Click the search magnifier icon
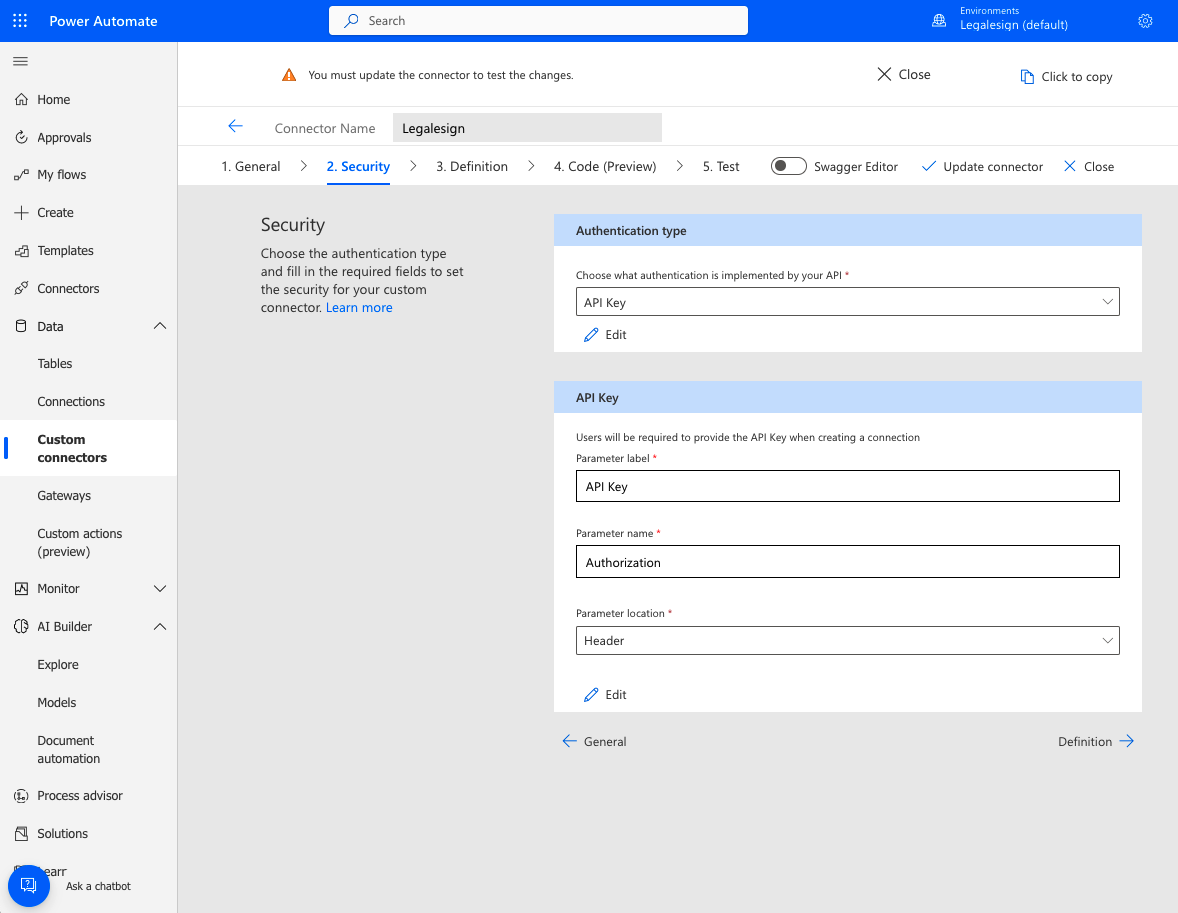The height and width of the screenshot is (913, 1178). pos(351,21)
